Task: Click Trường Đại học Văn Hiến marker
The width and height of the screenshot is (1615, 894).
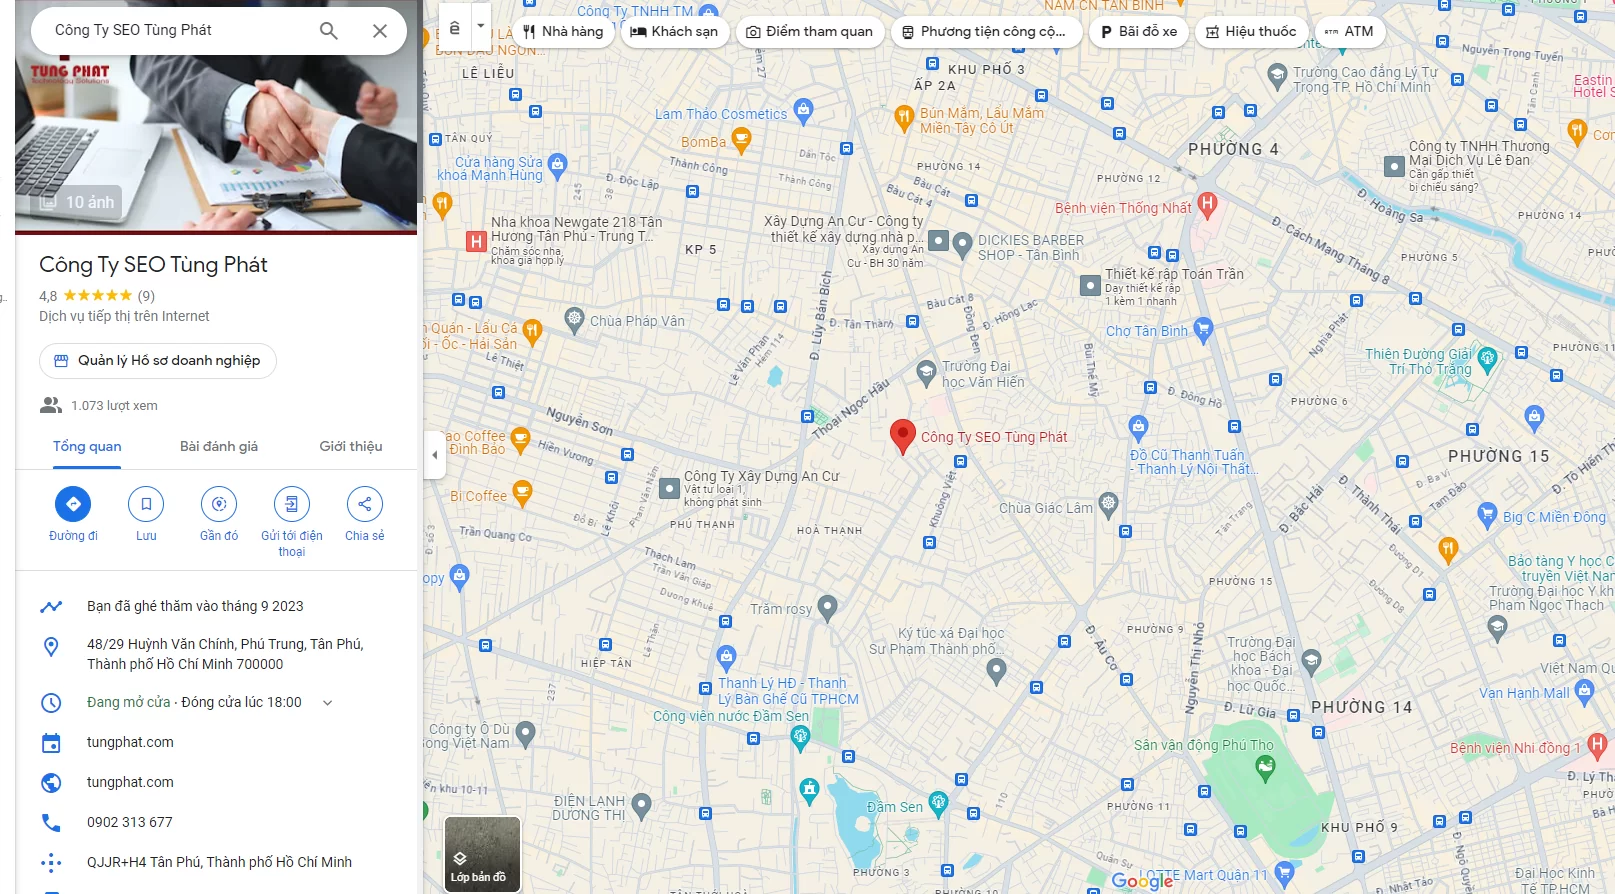Action: [926, 372]
